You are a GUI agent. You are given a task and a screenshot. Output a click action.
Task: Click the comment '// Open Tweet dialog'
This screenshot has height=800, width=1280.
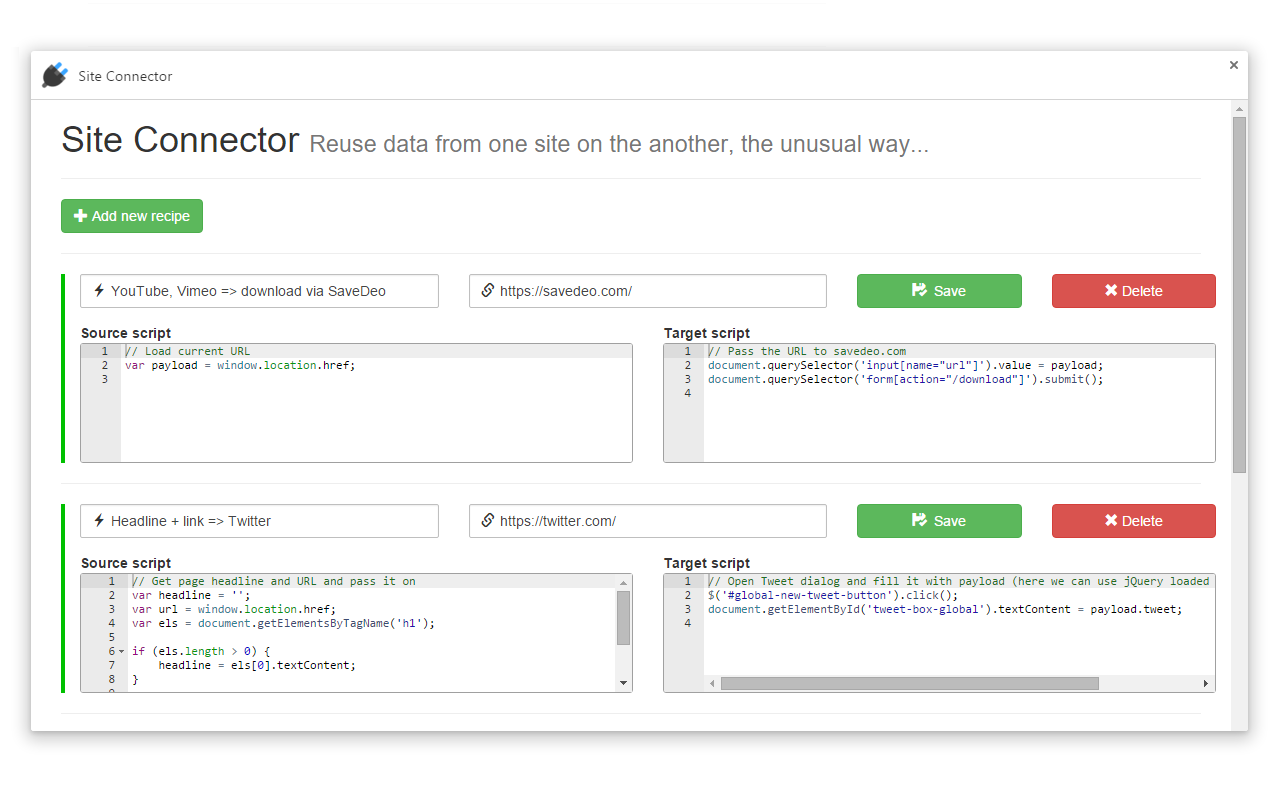tap(958, 581)
